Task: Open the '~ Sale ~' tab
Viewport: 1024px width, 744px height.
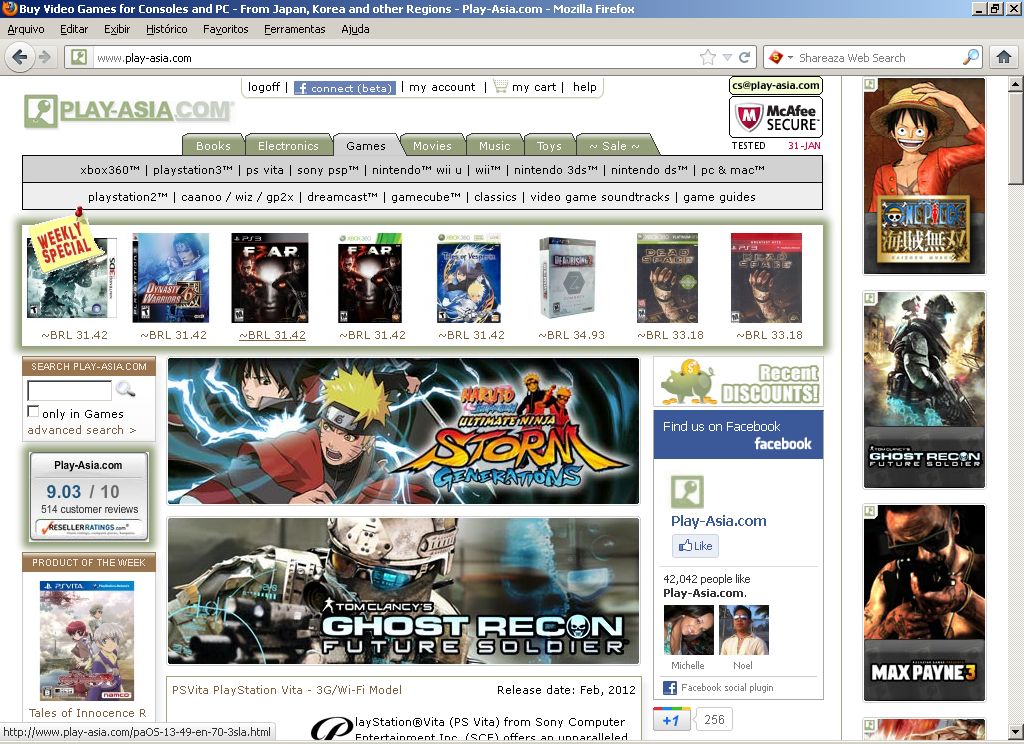Action: pyautogui.click(x=614, y=146)
